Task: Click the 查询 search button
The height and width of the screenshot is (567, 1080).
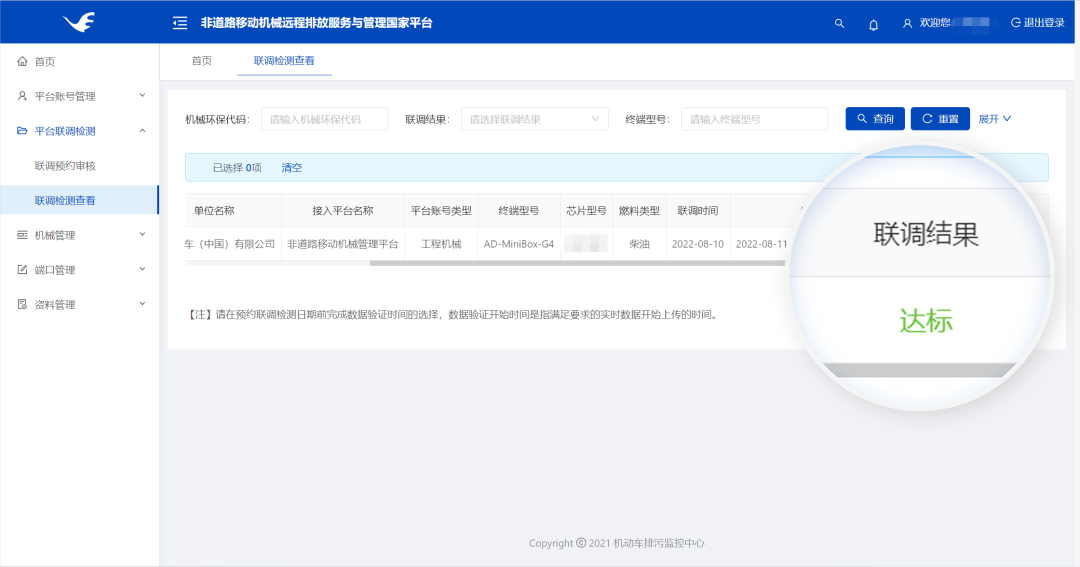Action: coord(874,119)
